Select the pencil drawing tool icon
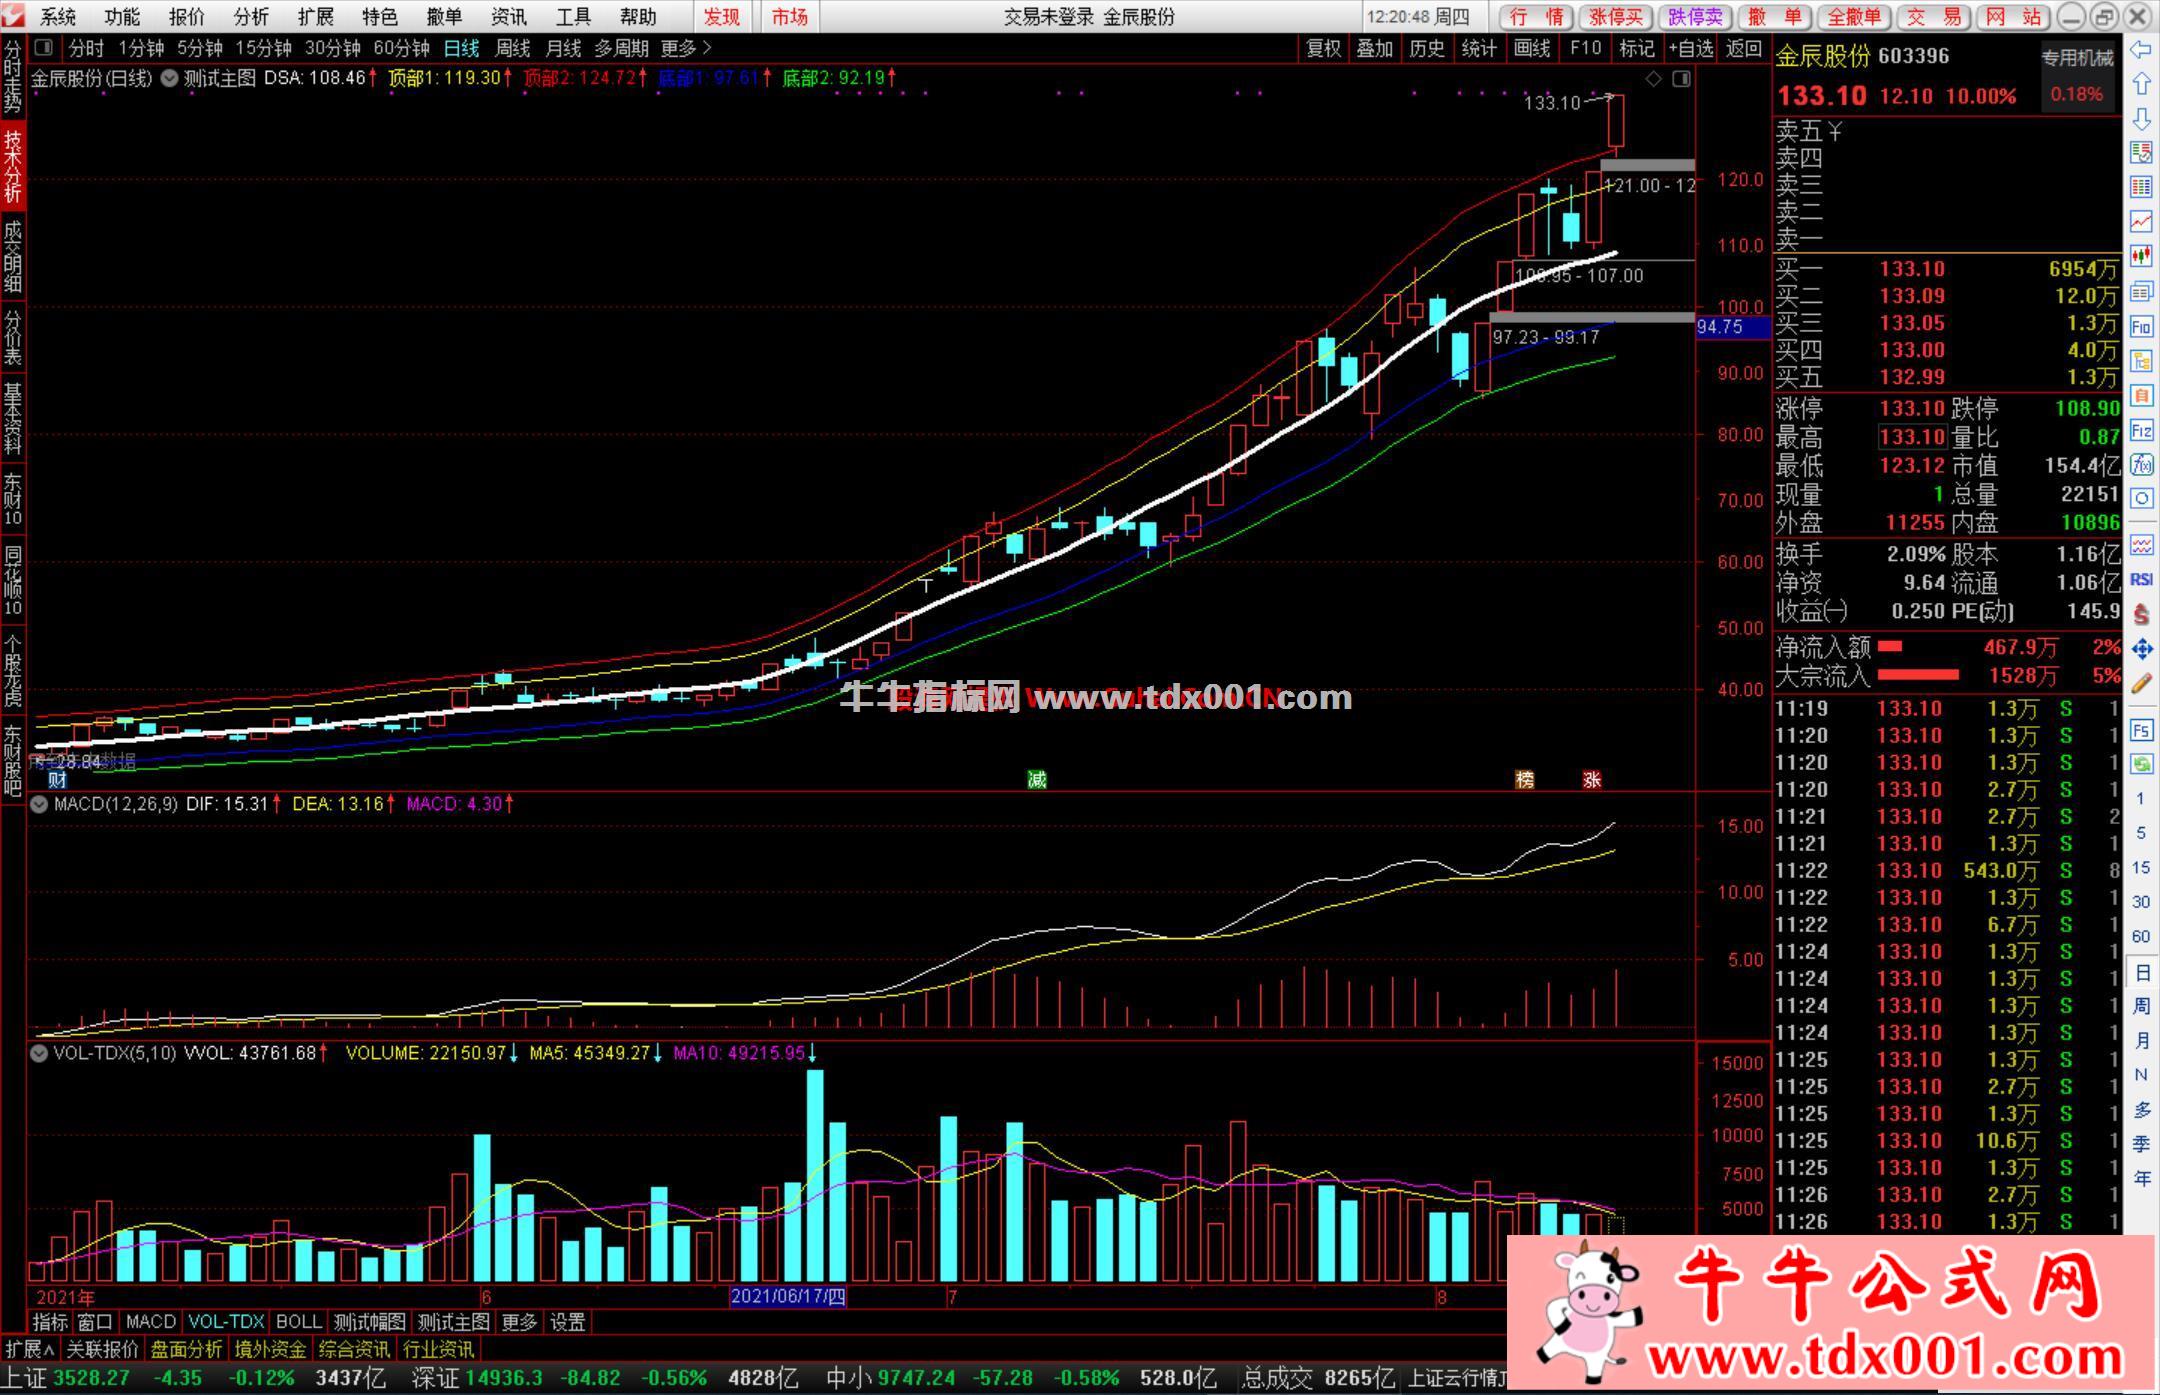Viewport: 2160px width, 1395px height. click(2141, 685)
